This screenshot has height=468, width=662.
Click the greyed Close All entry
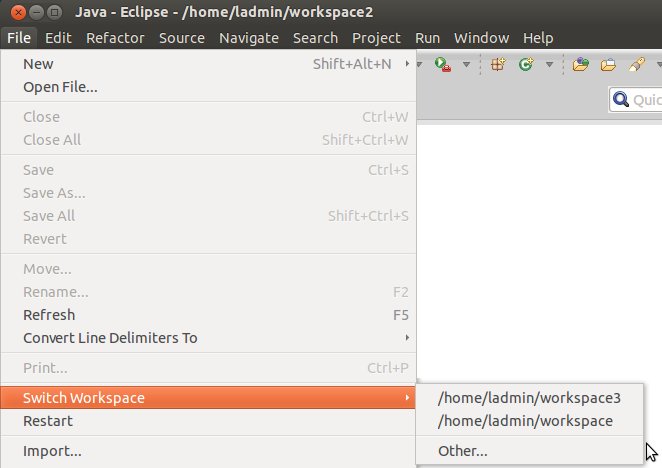[x=208, y=140]
